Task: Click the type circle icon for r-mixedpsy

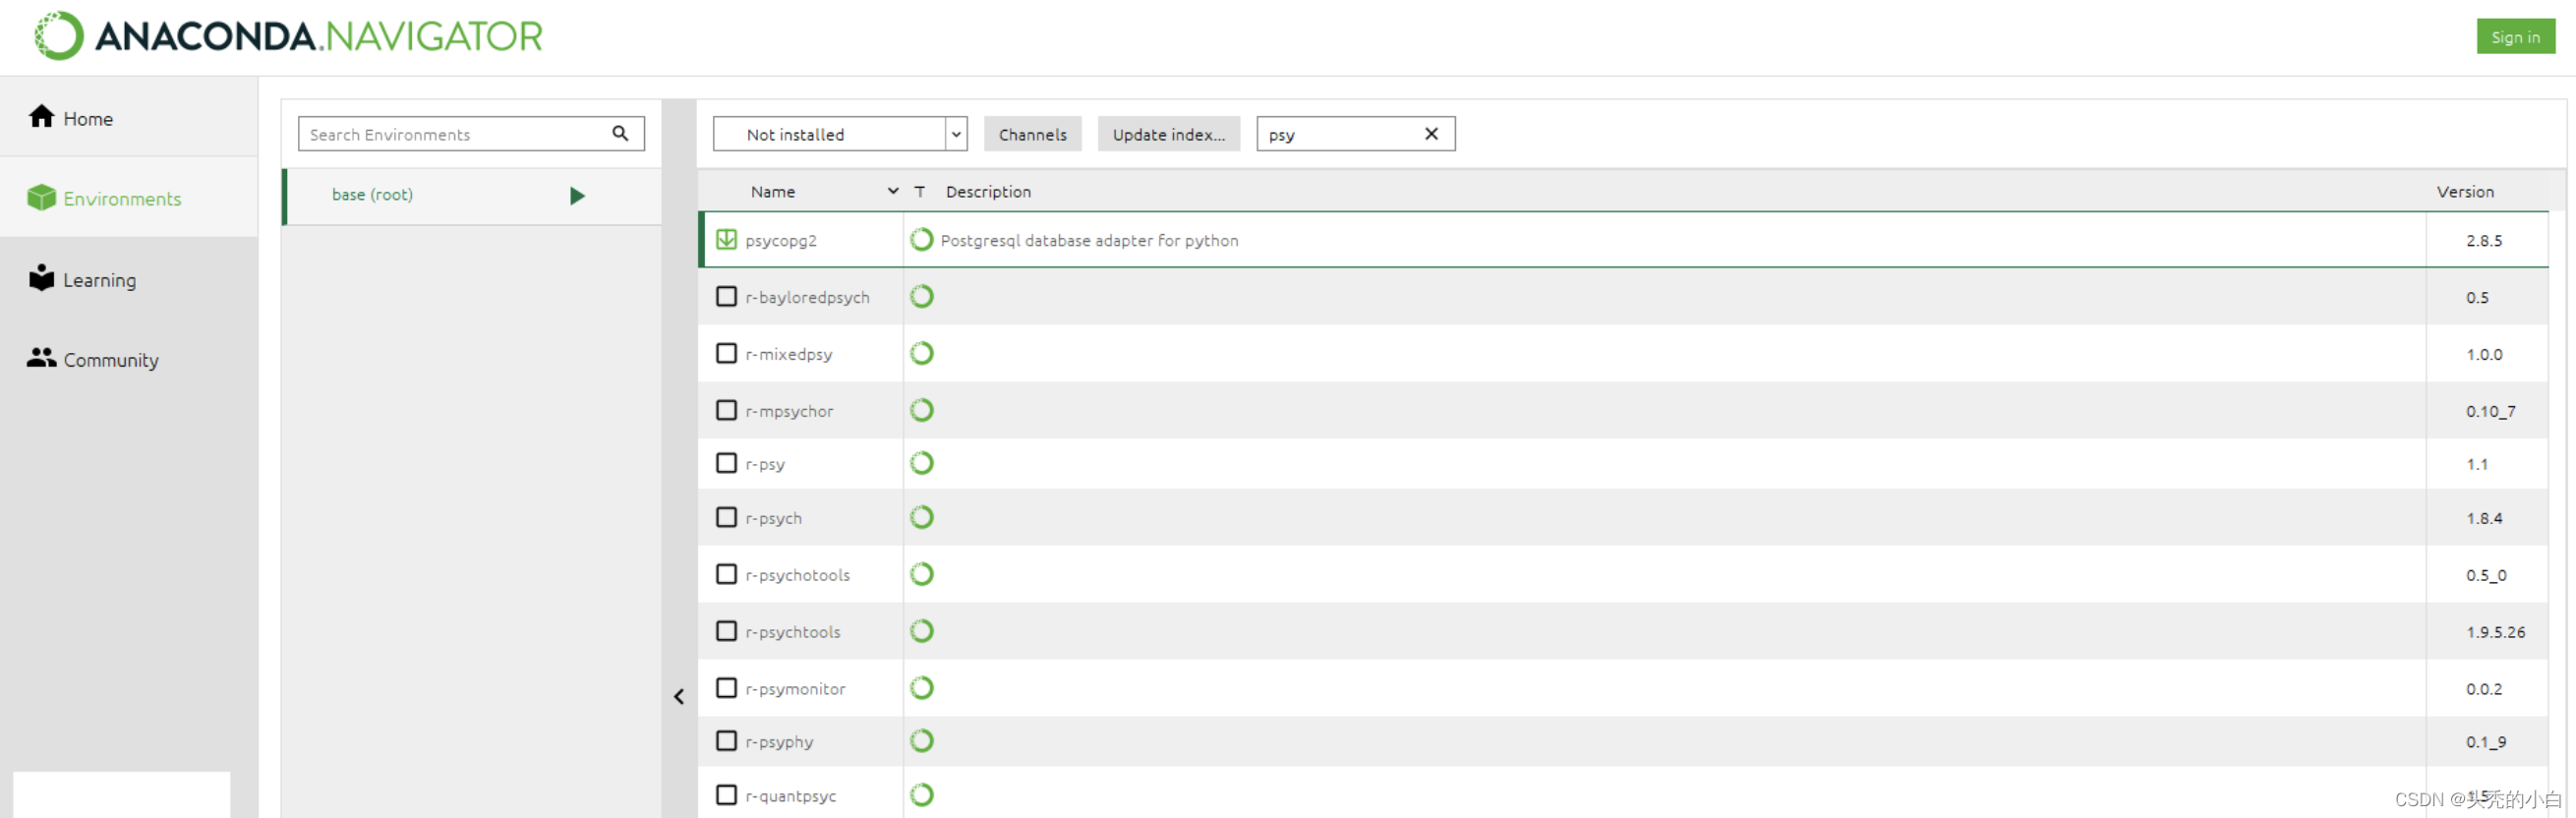Action: [x=922, y=354]
